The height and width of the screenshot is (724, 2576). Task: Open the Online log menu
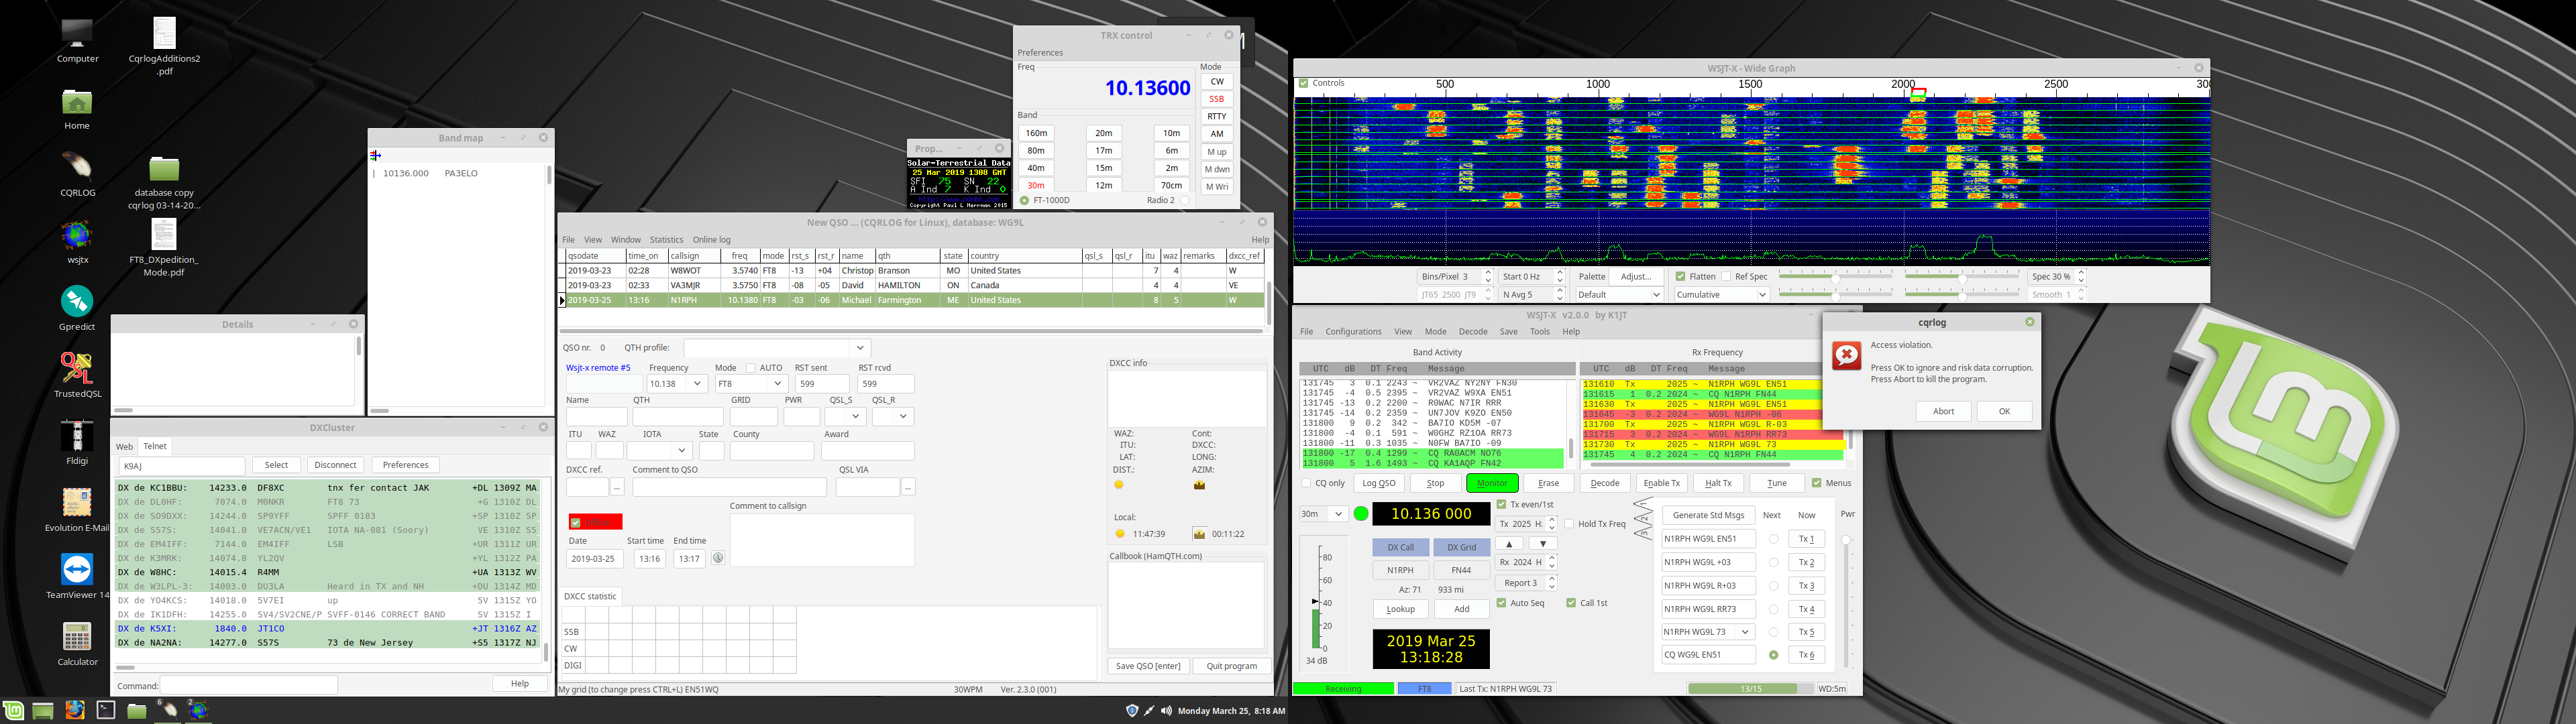711,240
